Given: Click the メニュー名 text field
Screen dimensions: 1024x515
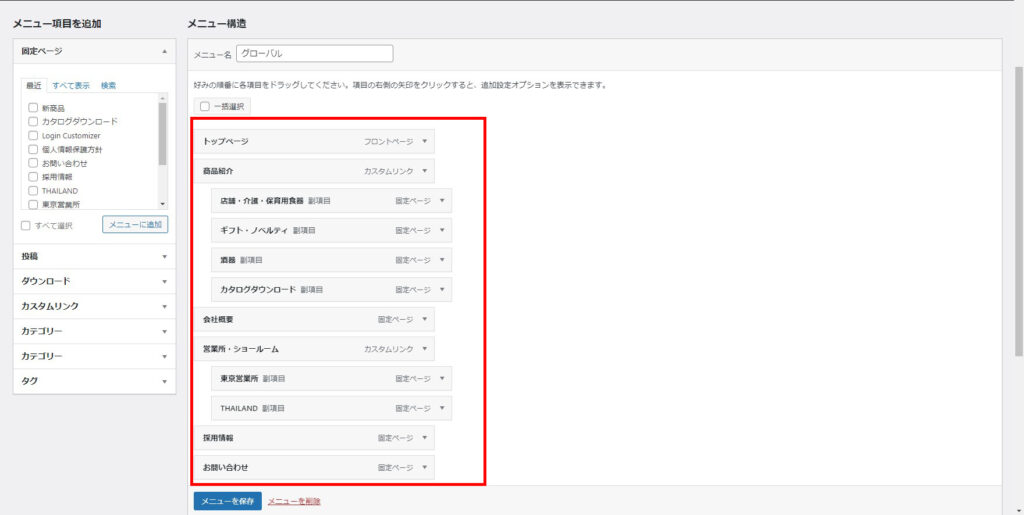Looking at the screenshot, I should pyautogui.click(x=315, y=54).
